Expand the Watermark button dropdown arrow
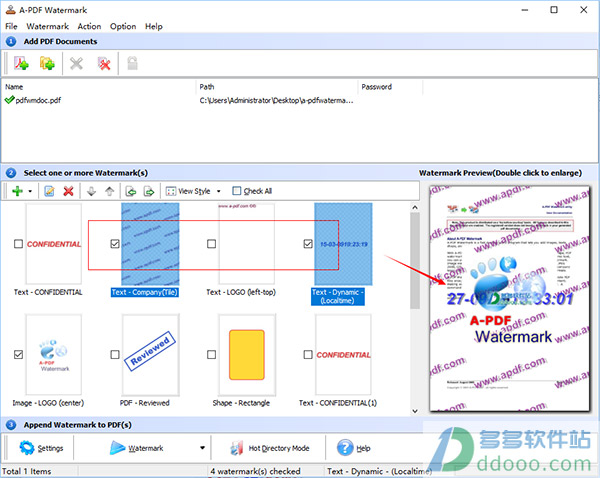Viewport: 600px width, 478px height. (202, 448)
